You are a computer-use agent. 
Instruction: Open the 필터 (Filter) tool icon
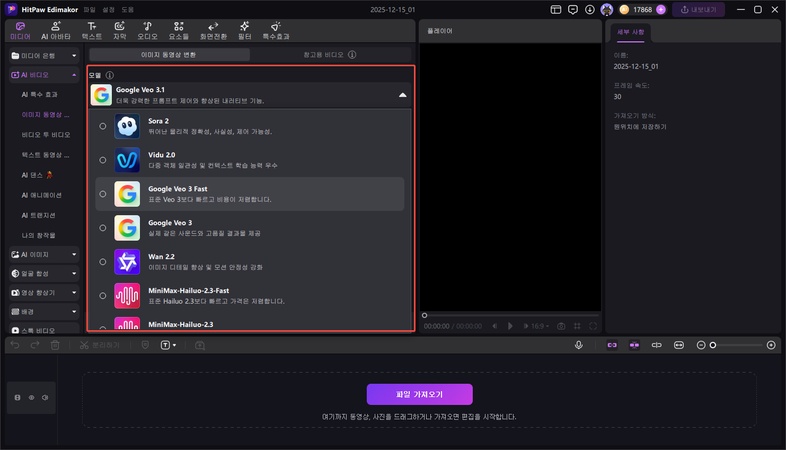245,31
